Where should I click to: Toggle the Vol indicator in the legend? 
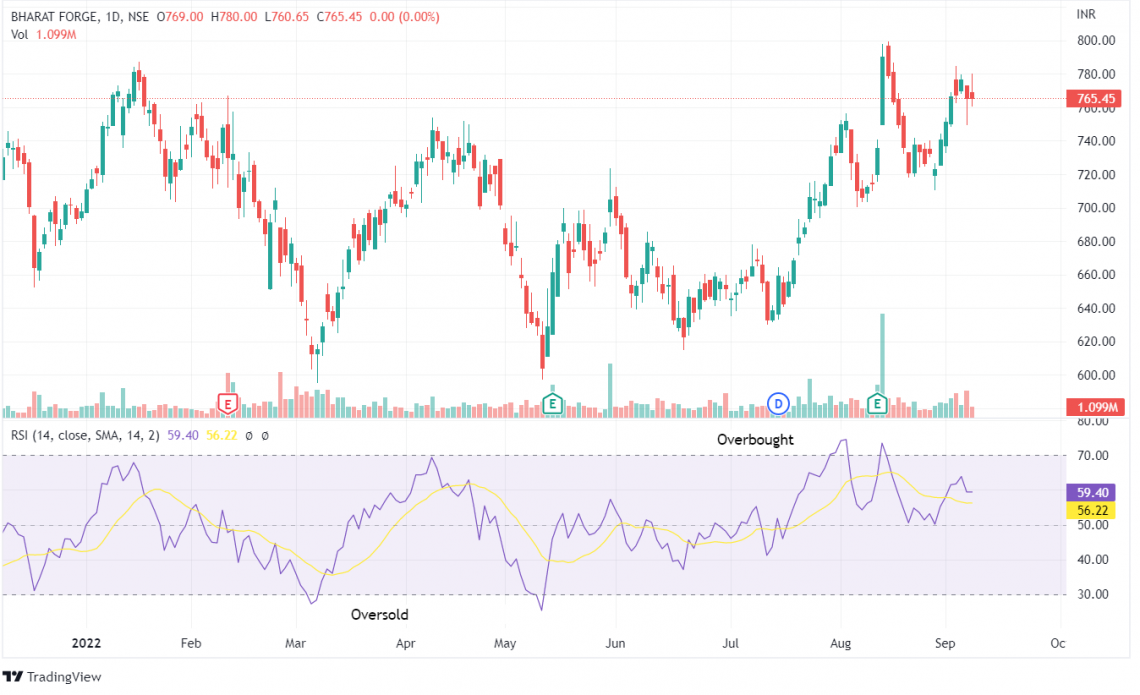(18, 32)
